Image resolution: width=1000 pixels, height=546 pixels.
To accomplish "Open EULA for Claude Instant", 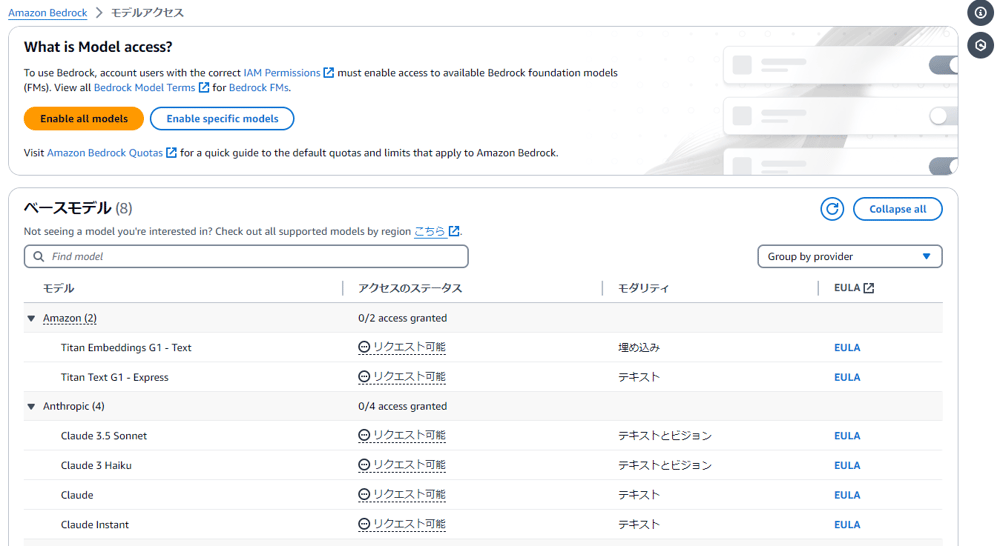I will 847,524.
